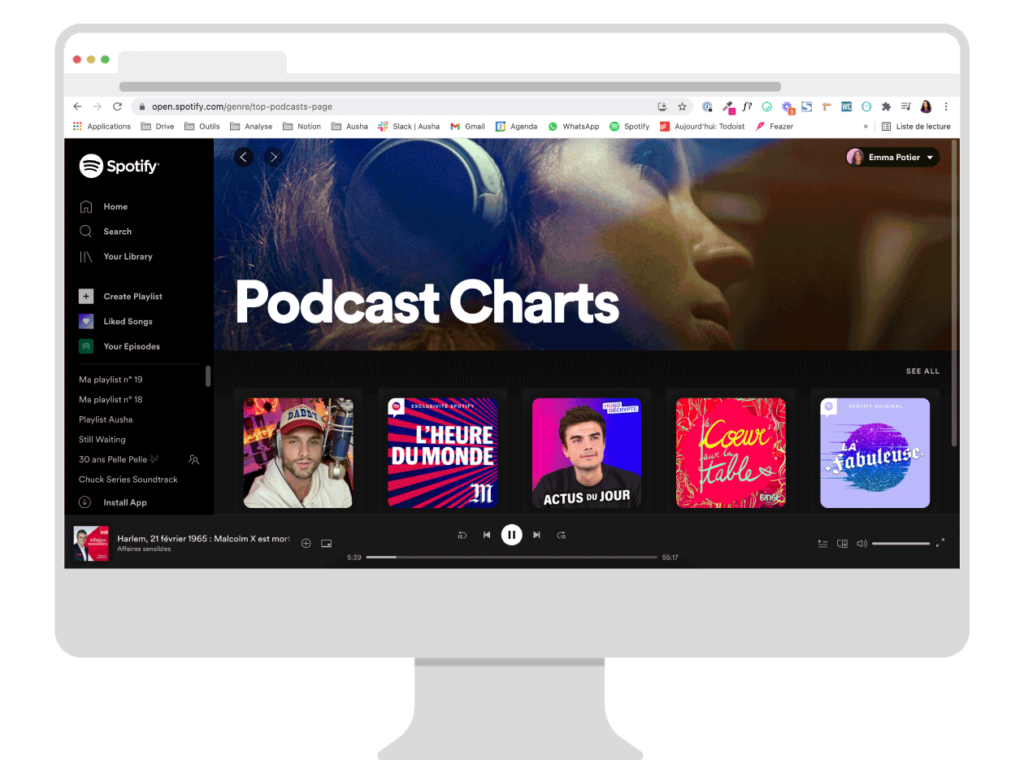The height and width of the screenshot is (760, 1024).
Task: Add current episode to Your Episodes
Action: click(x=306, y=543)
